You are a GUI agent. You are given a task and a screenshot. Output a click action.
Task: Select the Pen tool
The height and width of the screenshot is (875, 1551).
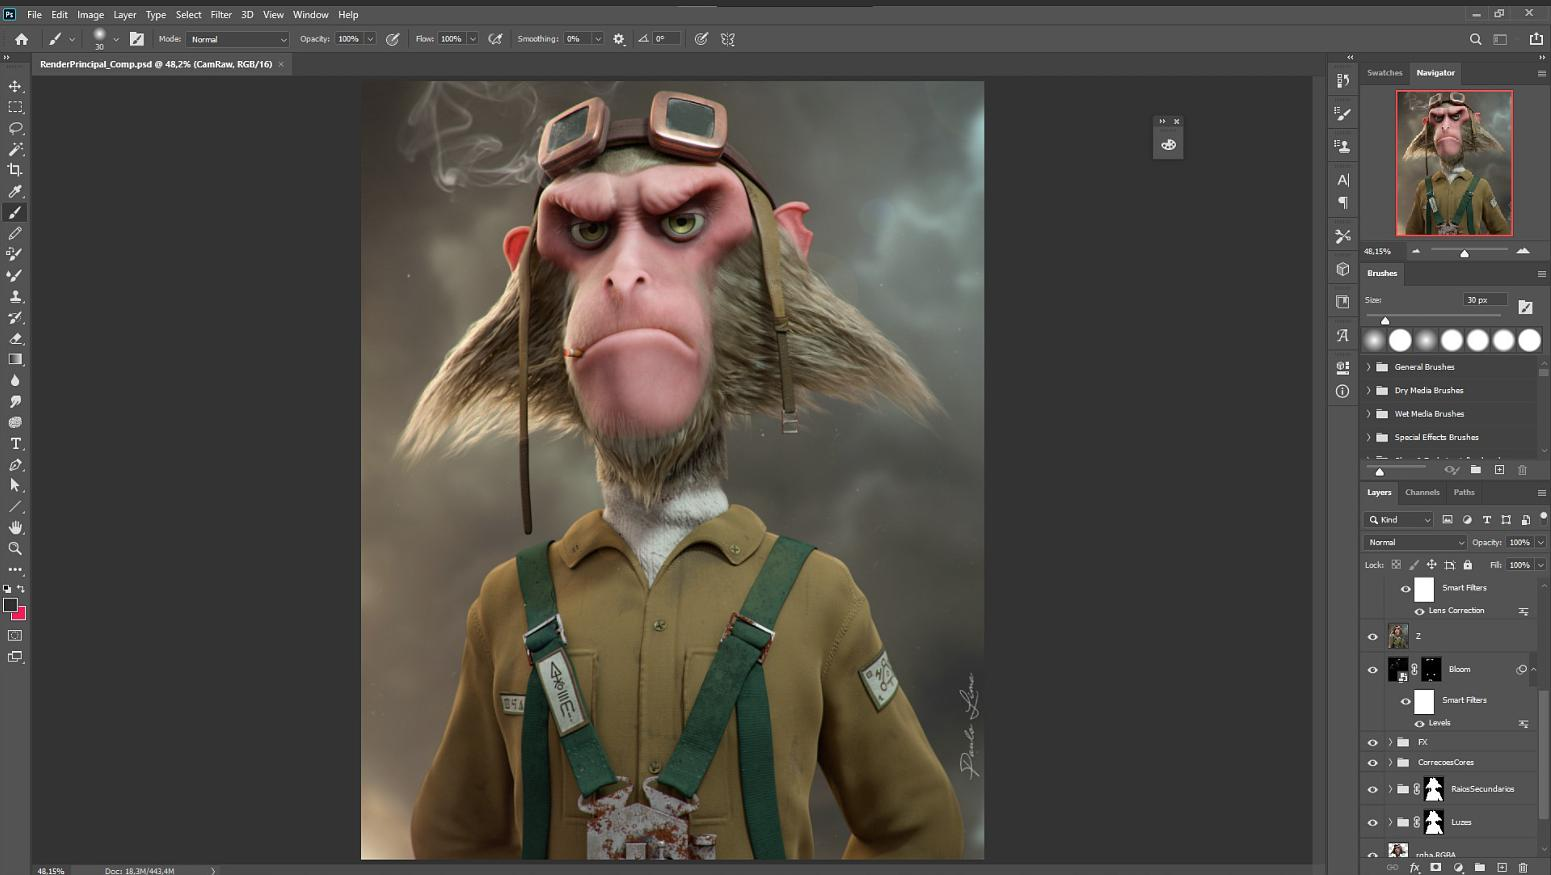(15, 465)
